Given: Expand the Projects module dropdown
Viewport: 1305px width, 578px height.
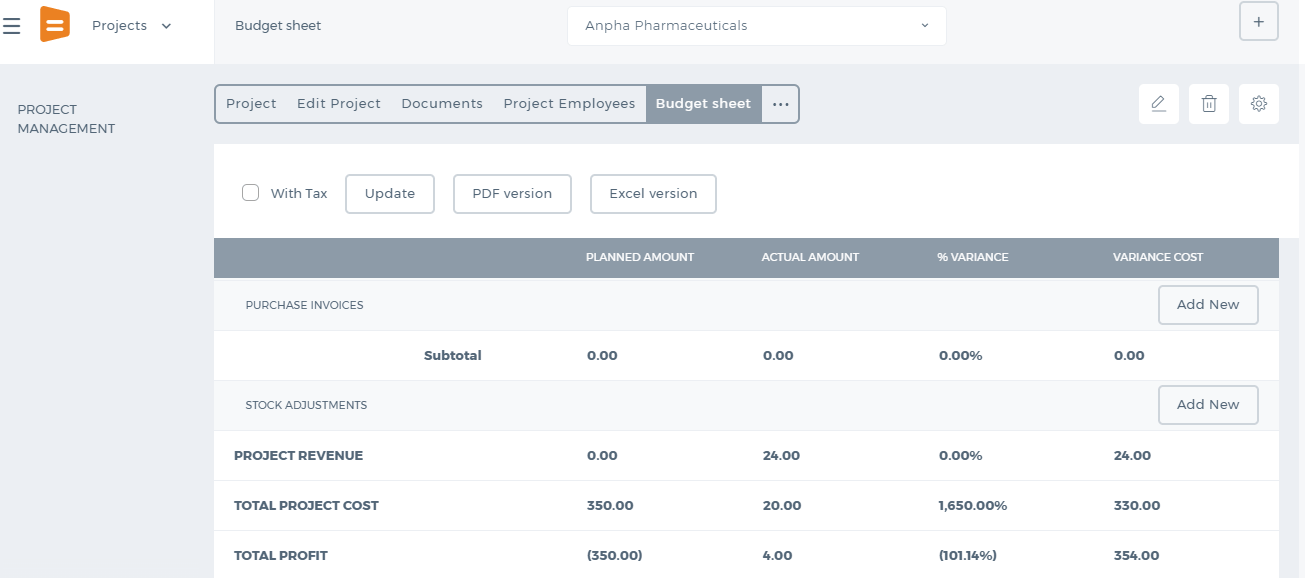Looking at the screenshot, I should tap(132, 26).
